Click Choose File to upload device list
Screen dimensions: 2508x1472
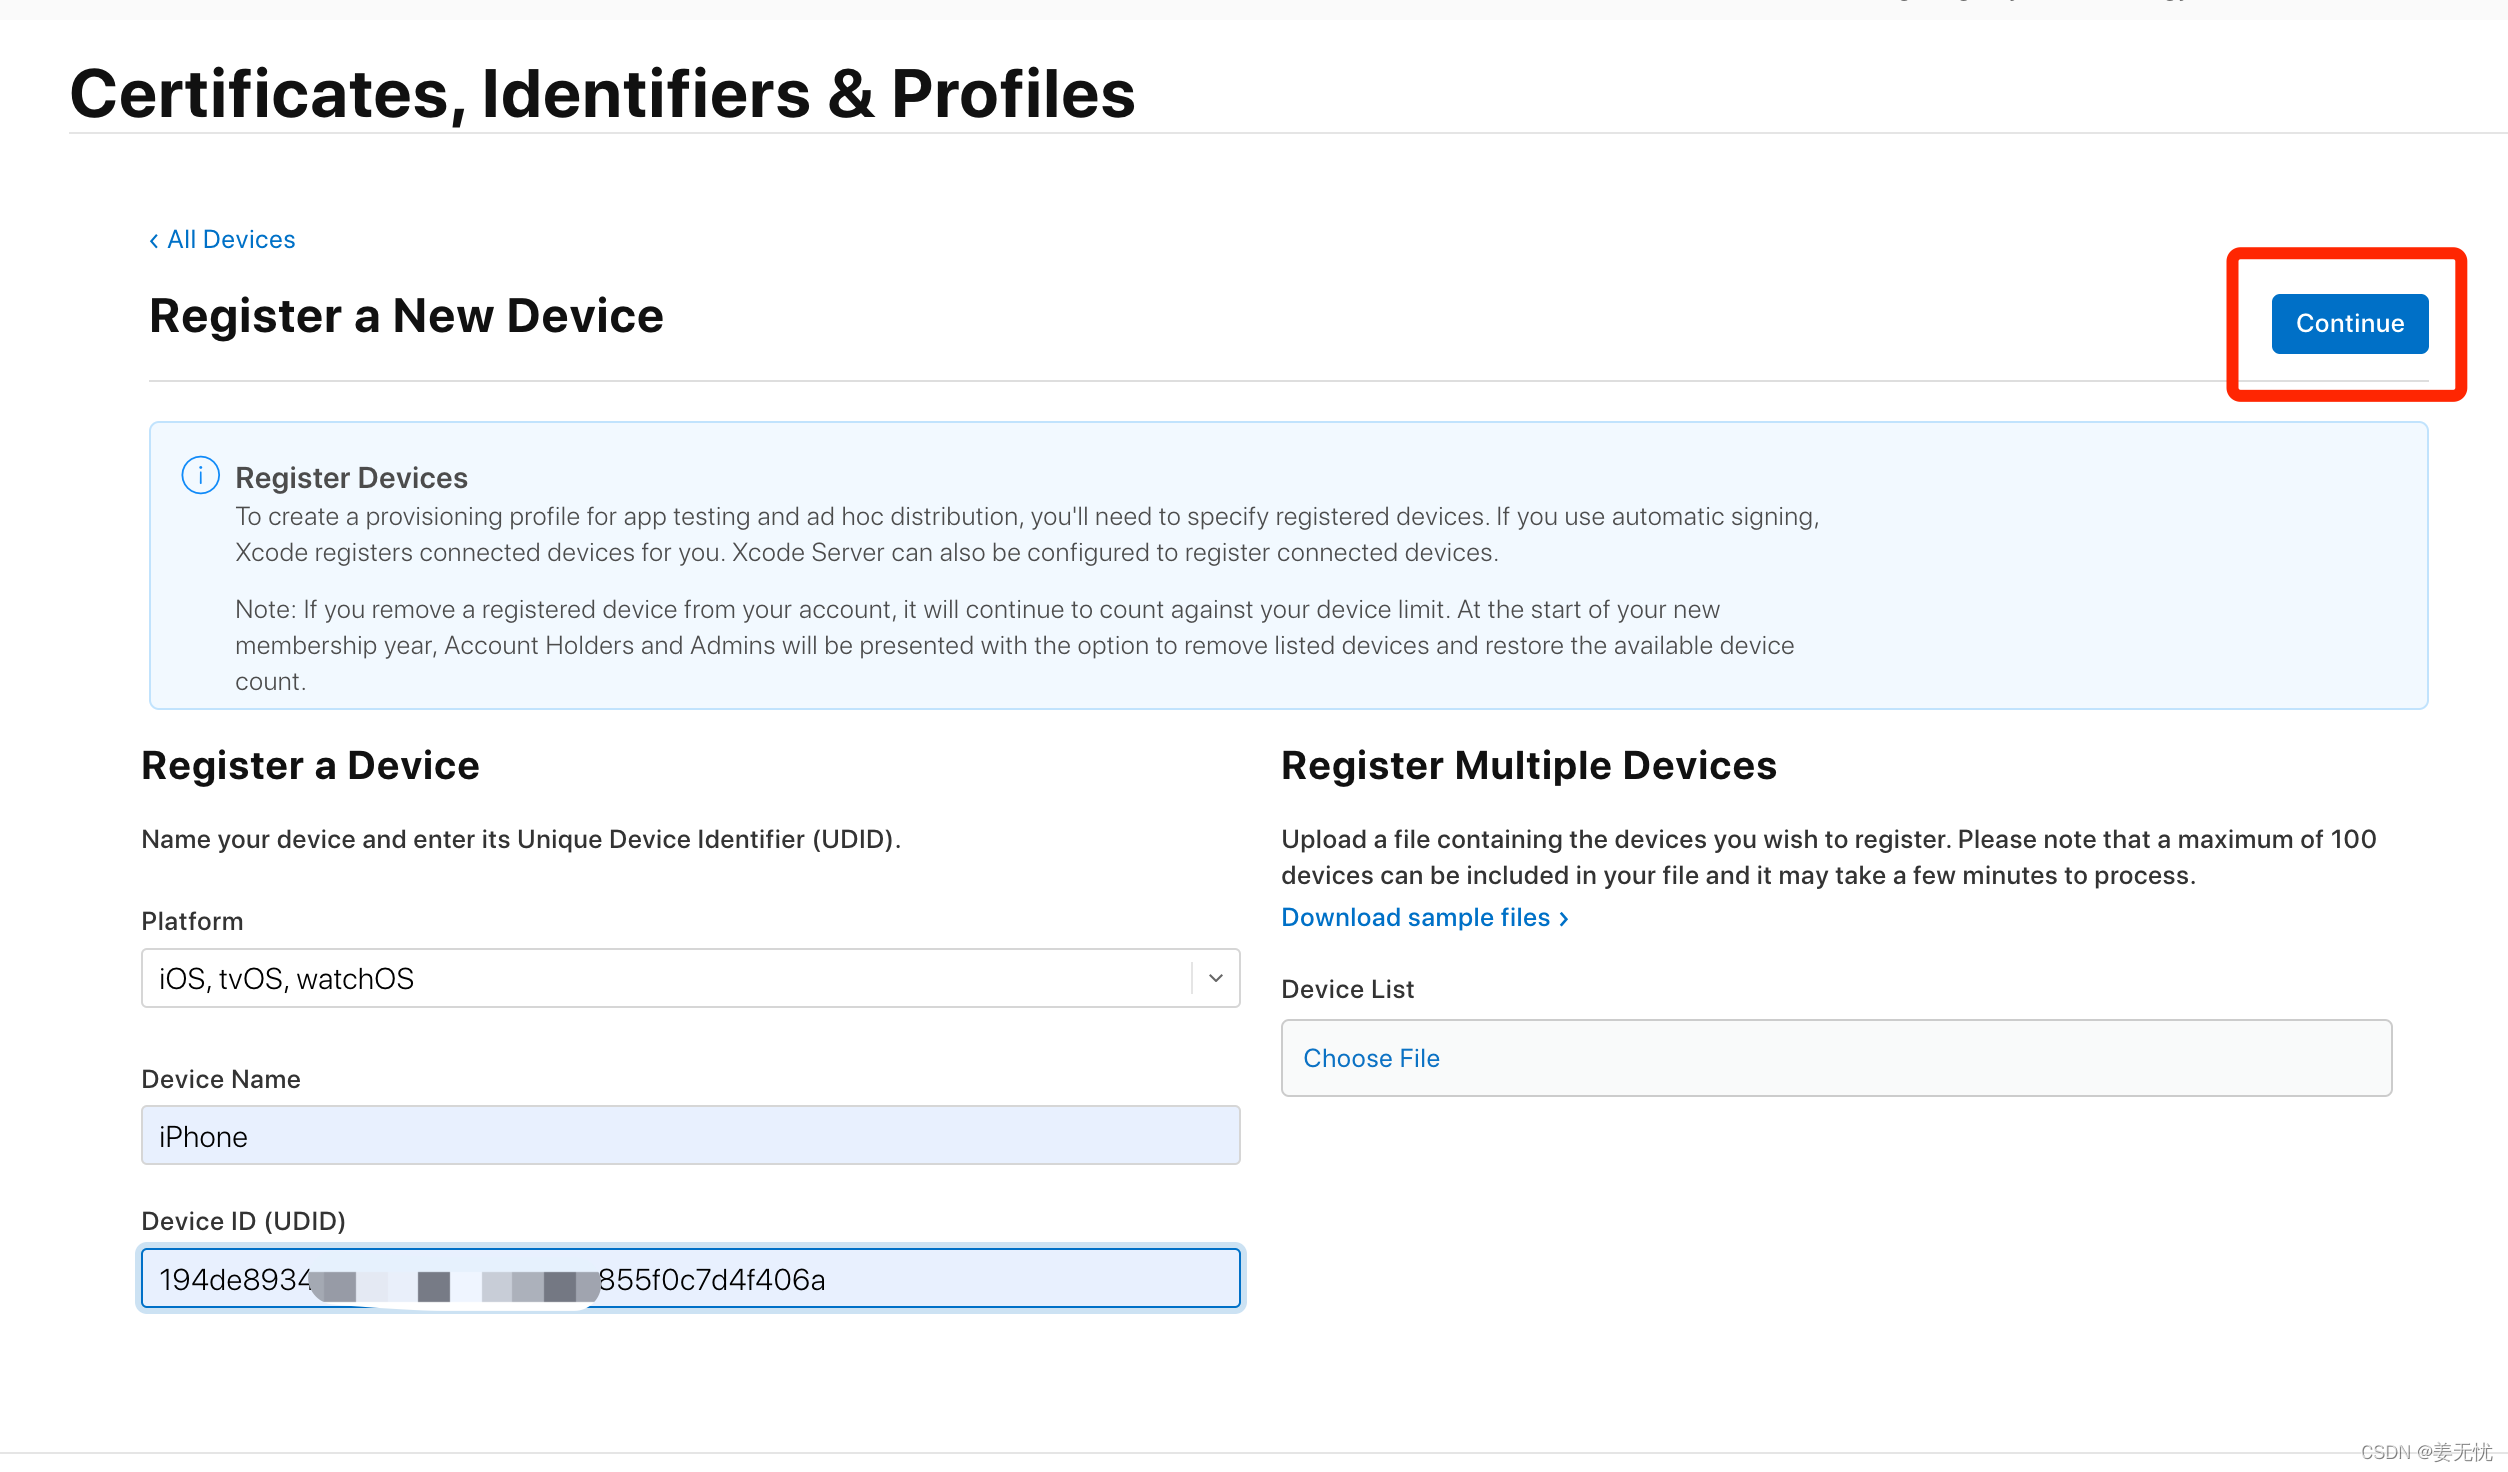click(x=1371, y=1058)
